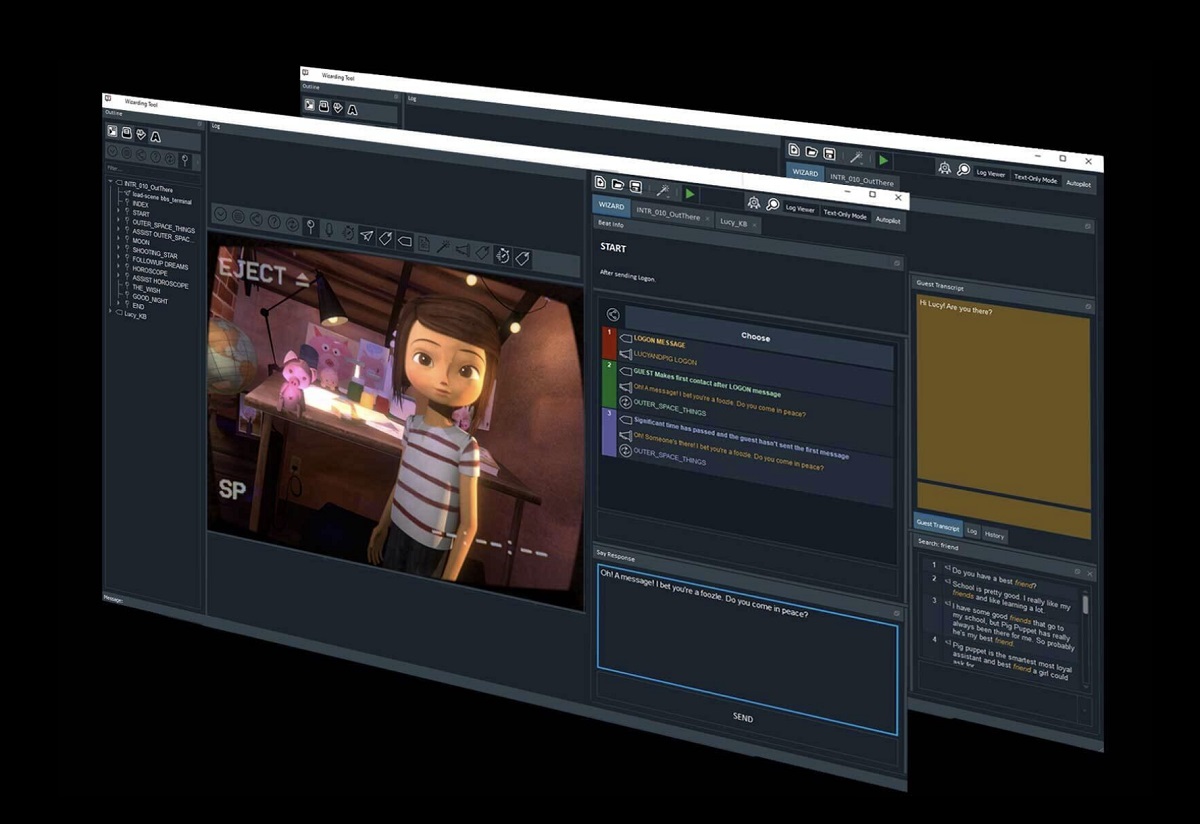Click the document icon in the scene toolbar

tap(423, 243)
